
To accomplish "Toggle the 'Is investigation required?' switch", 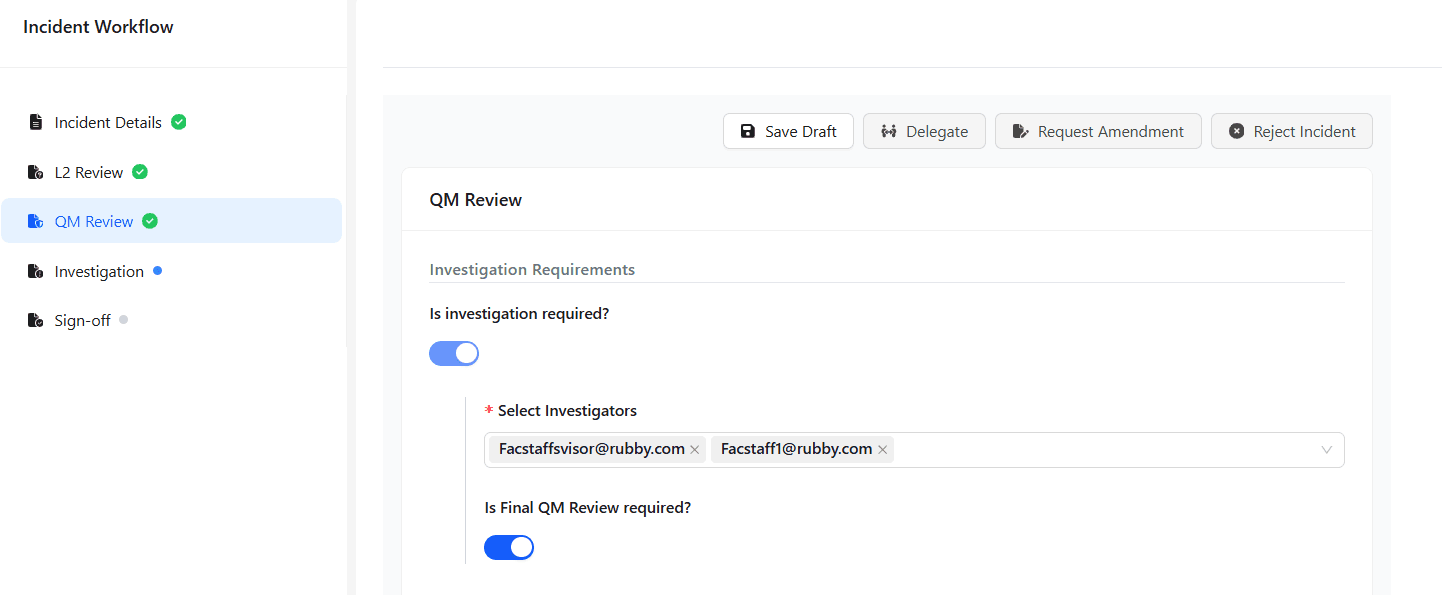I will point(454,353).
